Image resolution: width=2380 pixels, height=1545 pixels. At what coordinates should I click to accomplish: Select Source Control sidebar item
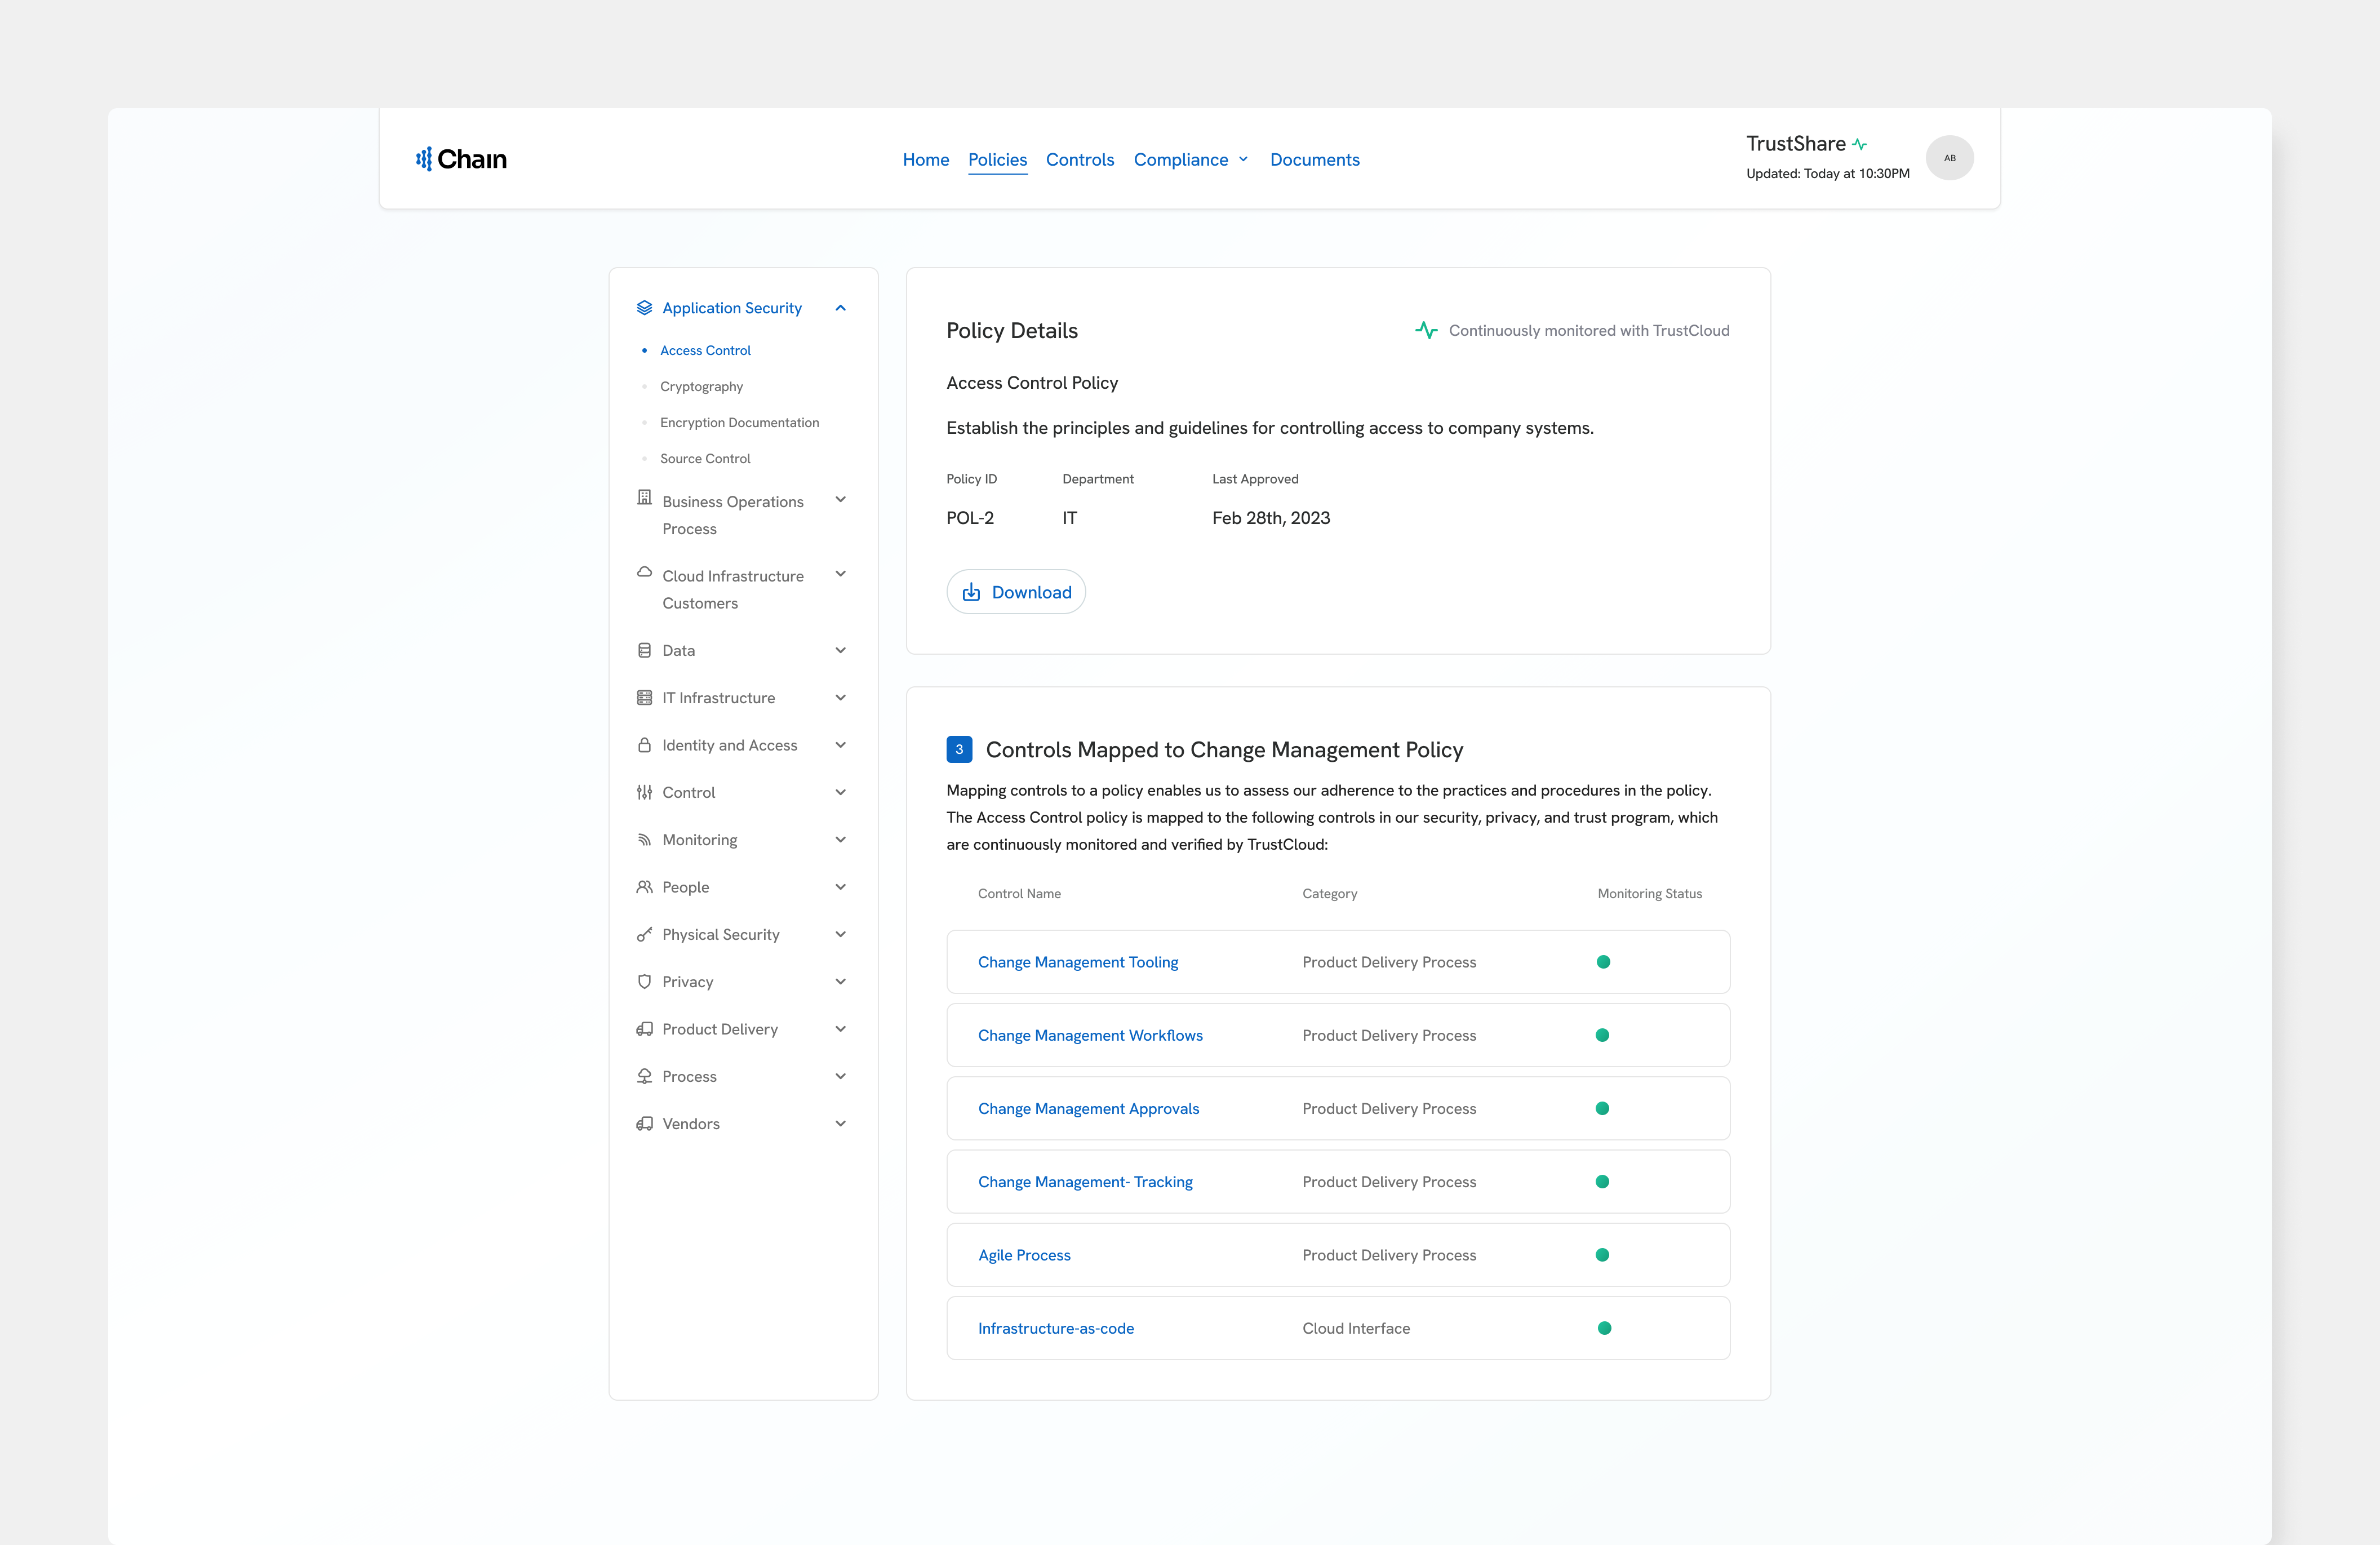coord(705,458)
